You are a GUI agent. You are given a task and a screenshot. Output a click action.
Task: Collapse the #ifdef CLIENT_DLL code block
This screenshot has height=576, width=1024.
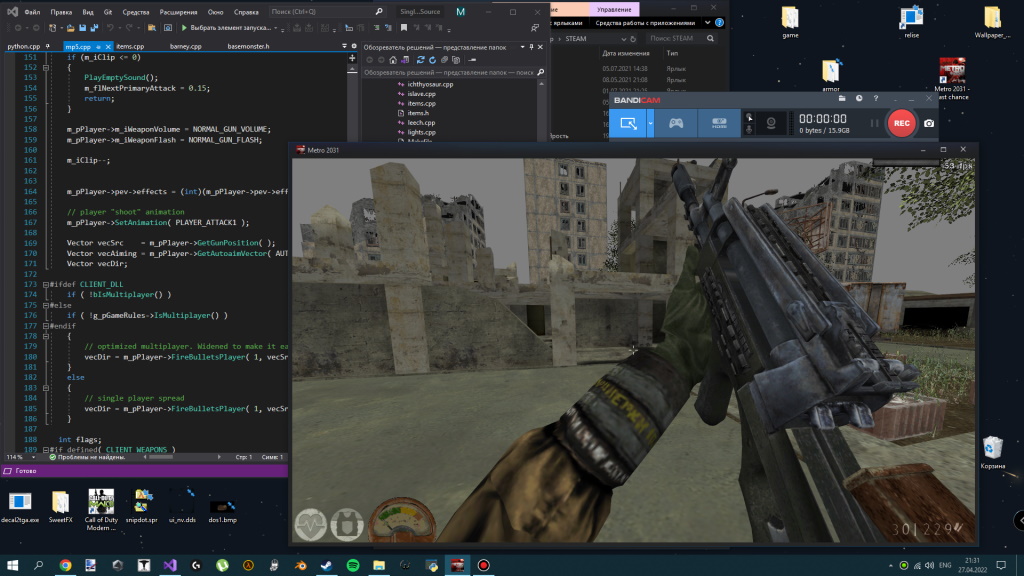pyautogui.click(x=47, y=284)
